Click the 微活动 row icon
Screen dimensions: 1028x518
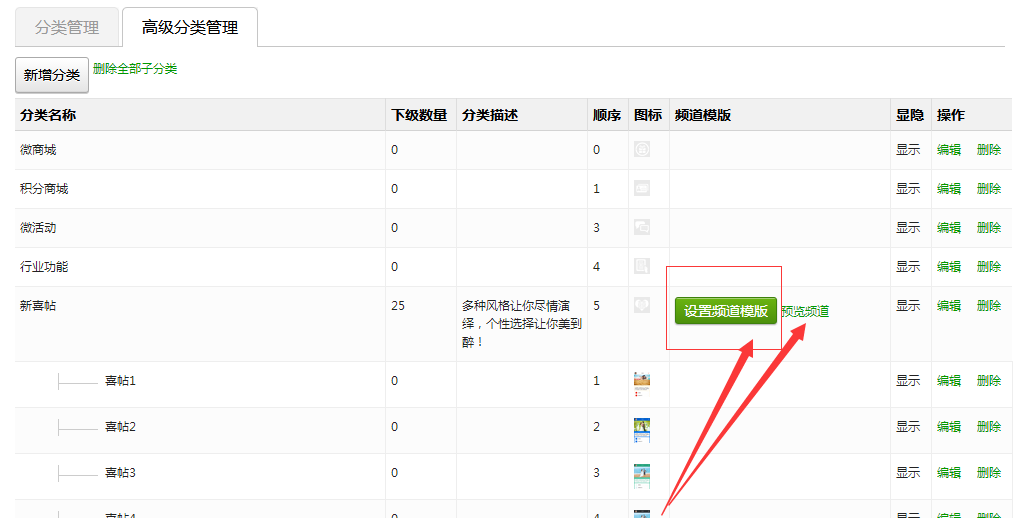(x=642, y=227)
